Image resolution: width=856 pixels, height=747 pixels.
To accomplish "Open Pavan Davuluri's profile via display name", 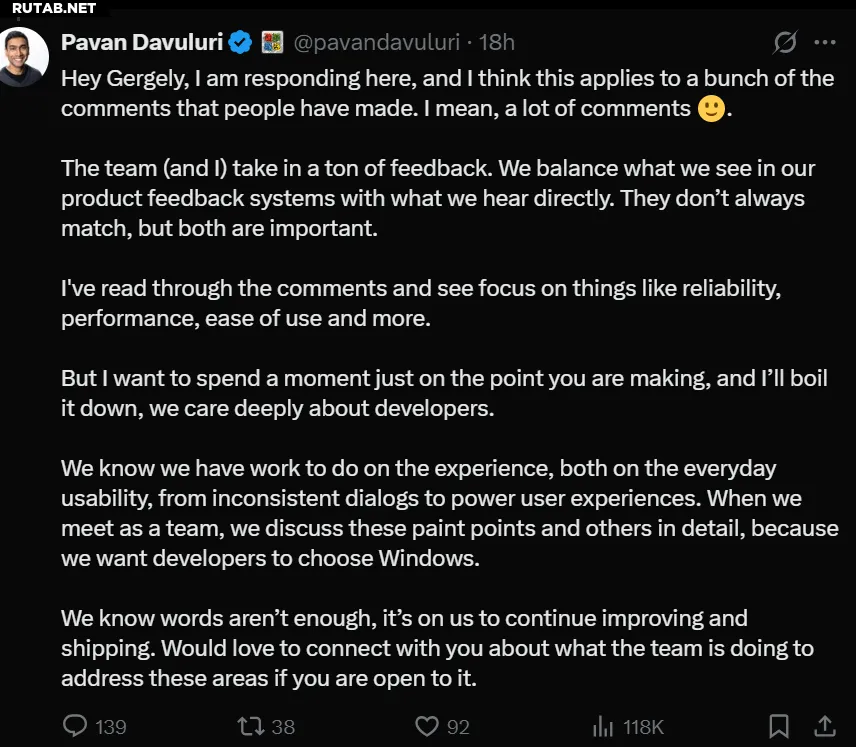I will coord(142,42).
